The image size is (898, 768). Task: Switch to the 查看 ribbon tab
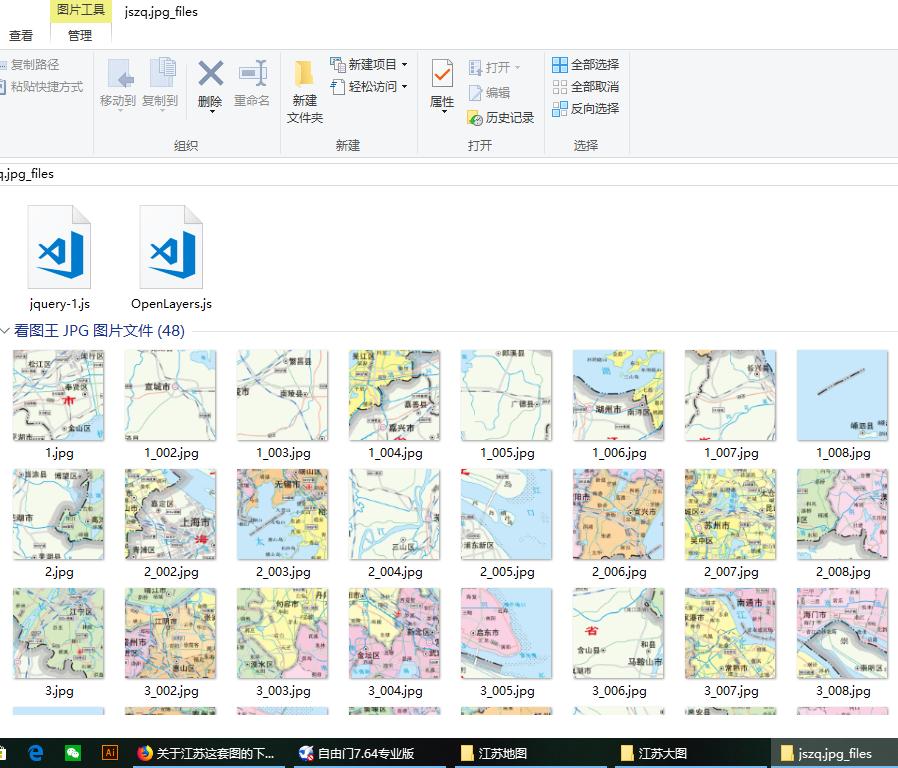21,35
